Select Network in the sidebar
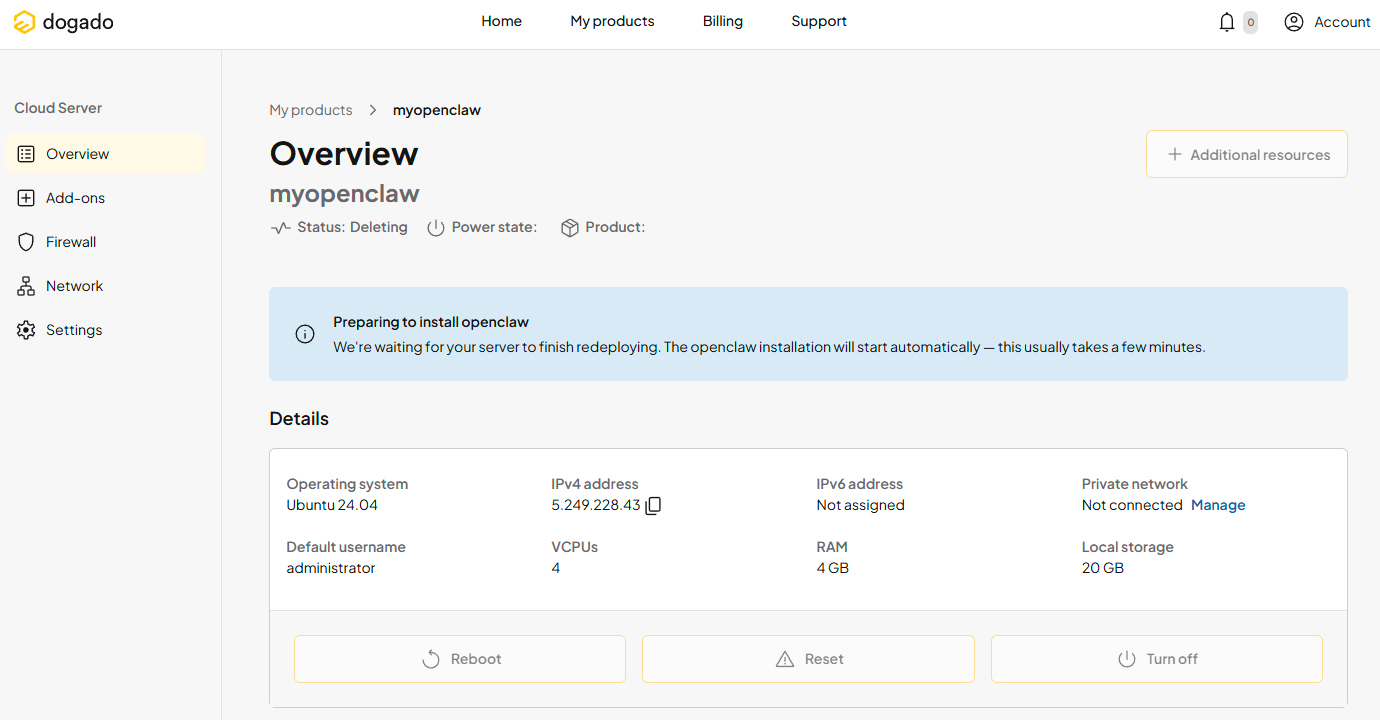The height and width of the screenshot is (720, 1380). [105, 286]
